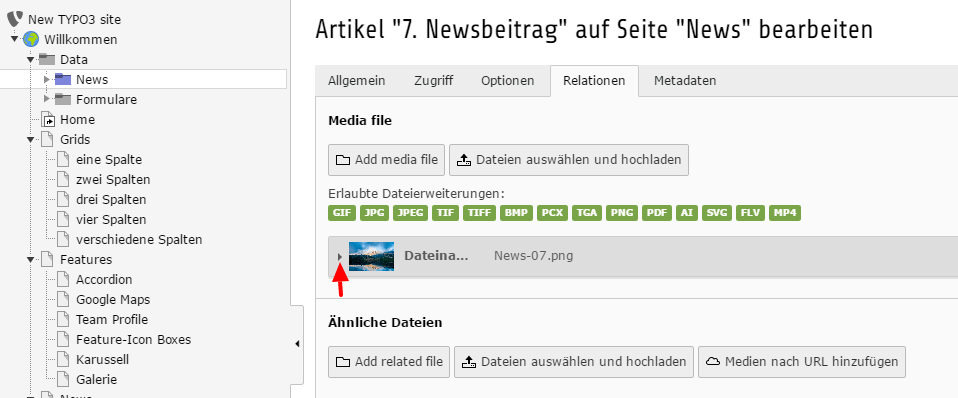Select Google Maps page label
Image resolution: width=958 pixels, height=398 pixels.
[113, 300]
